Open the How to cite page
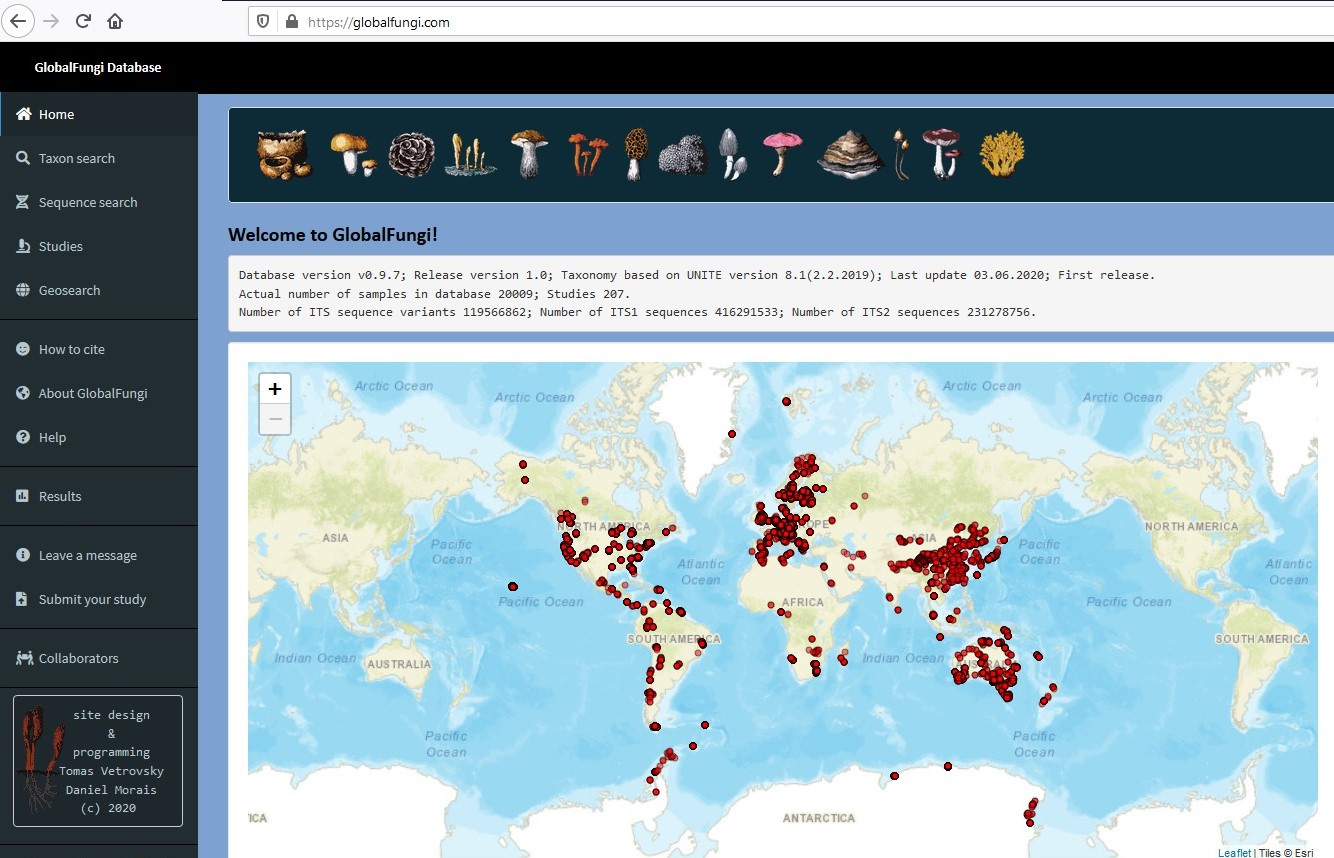 (71, 349)
